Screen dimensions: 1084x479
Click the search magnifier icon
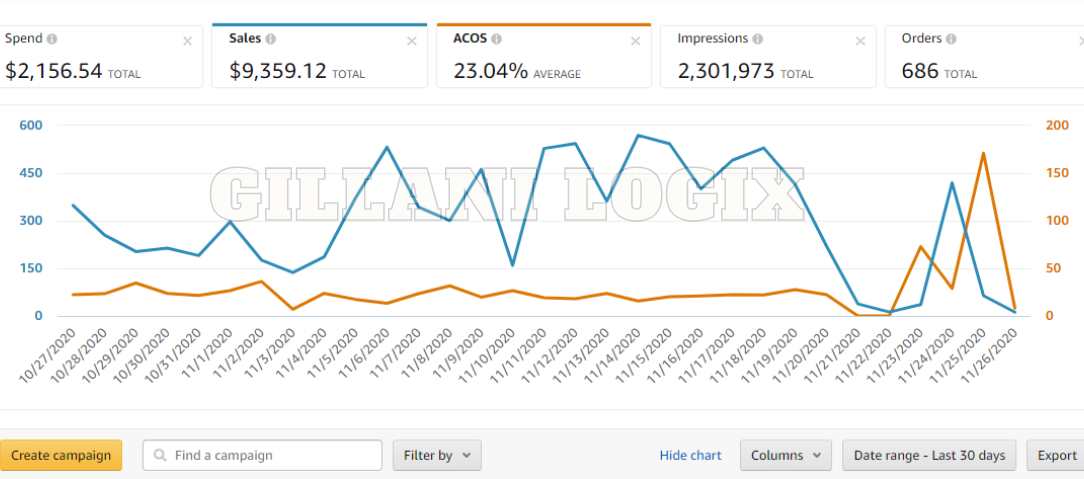tap(160, 455)
